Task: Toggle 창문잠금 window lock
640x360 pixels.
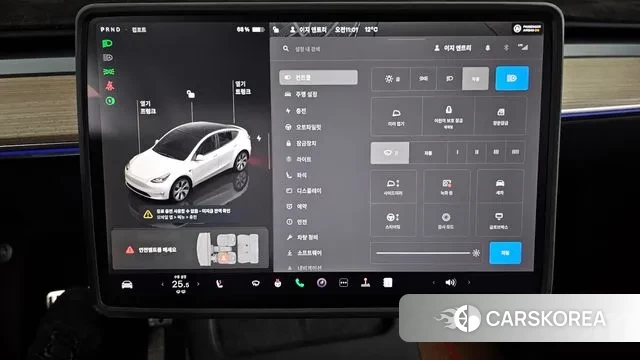Action: pyautogui.click(x=500, y=117)
